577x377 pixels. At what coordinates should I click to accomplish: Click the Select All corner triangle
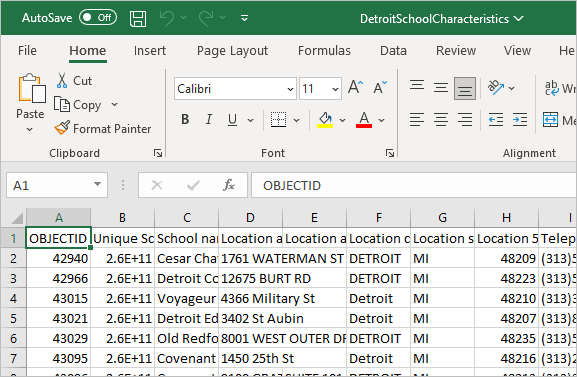pyautogui.click(x=16, y=218)
